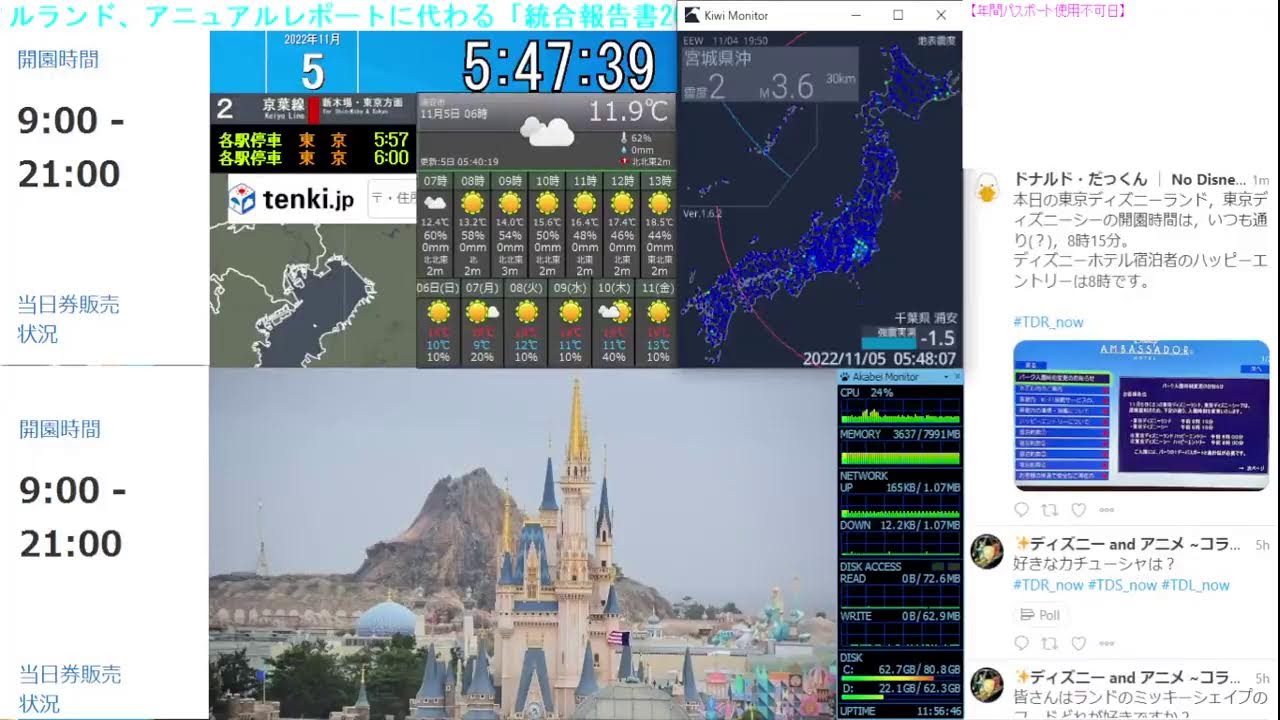
Task: Click the Kiwi Monitor title bar app icon
Action: click(x=691, y=15)
